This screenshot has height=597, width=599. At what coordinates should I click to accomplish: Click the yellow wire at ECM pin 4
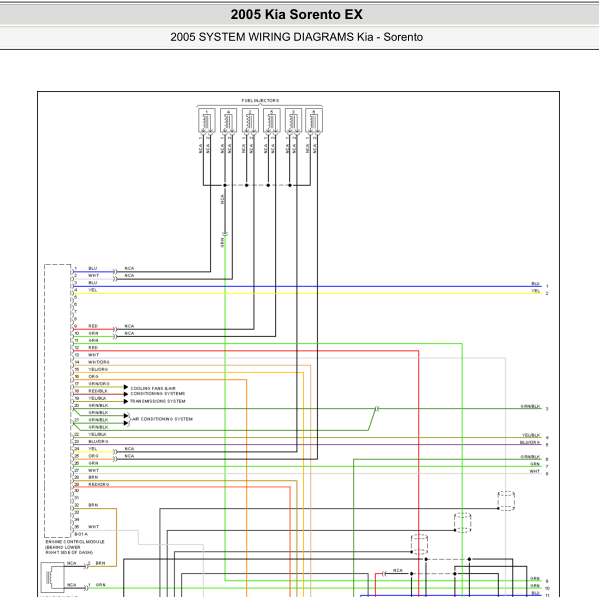(307, 293)
